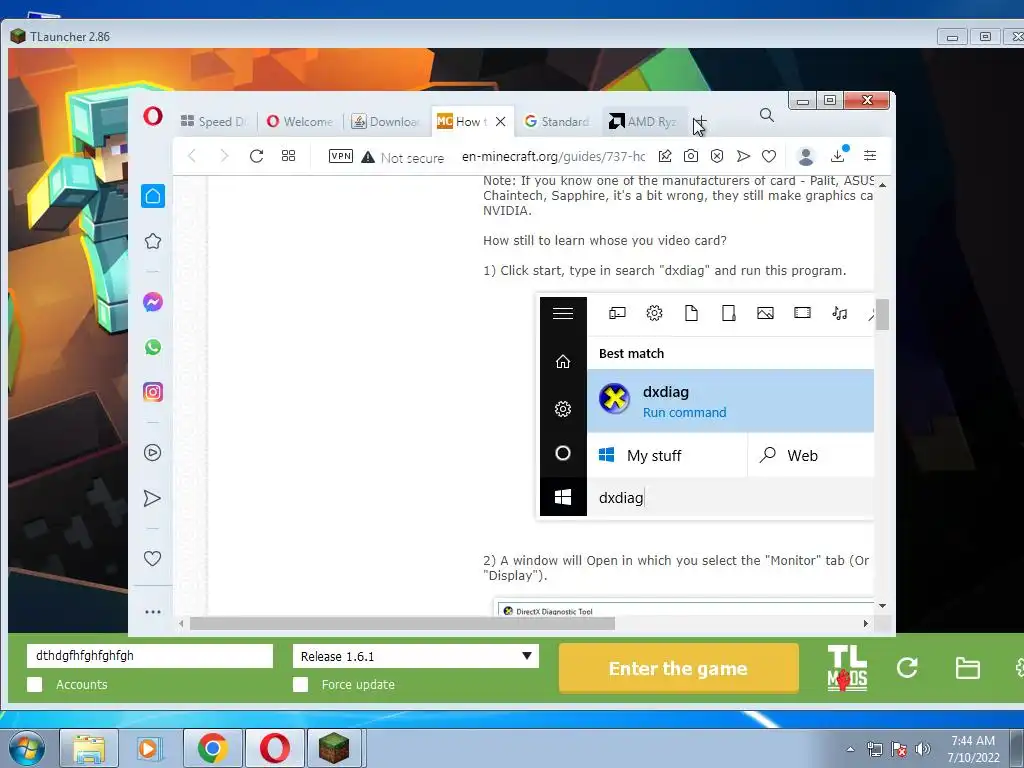Viewport: 1024px width, 768px height.
Task: Open WhatsApp in Opera sidebar
Action: coord(153,347)
